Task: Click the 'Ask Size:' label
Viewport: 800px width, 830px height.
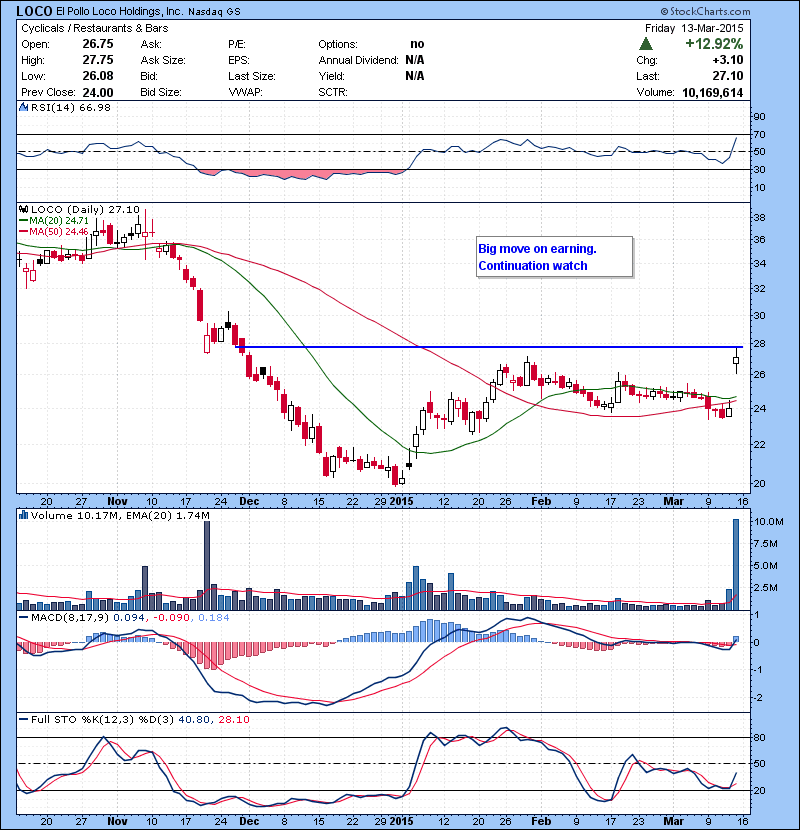Action: [163, 60]
